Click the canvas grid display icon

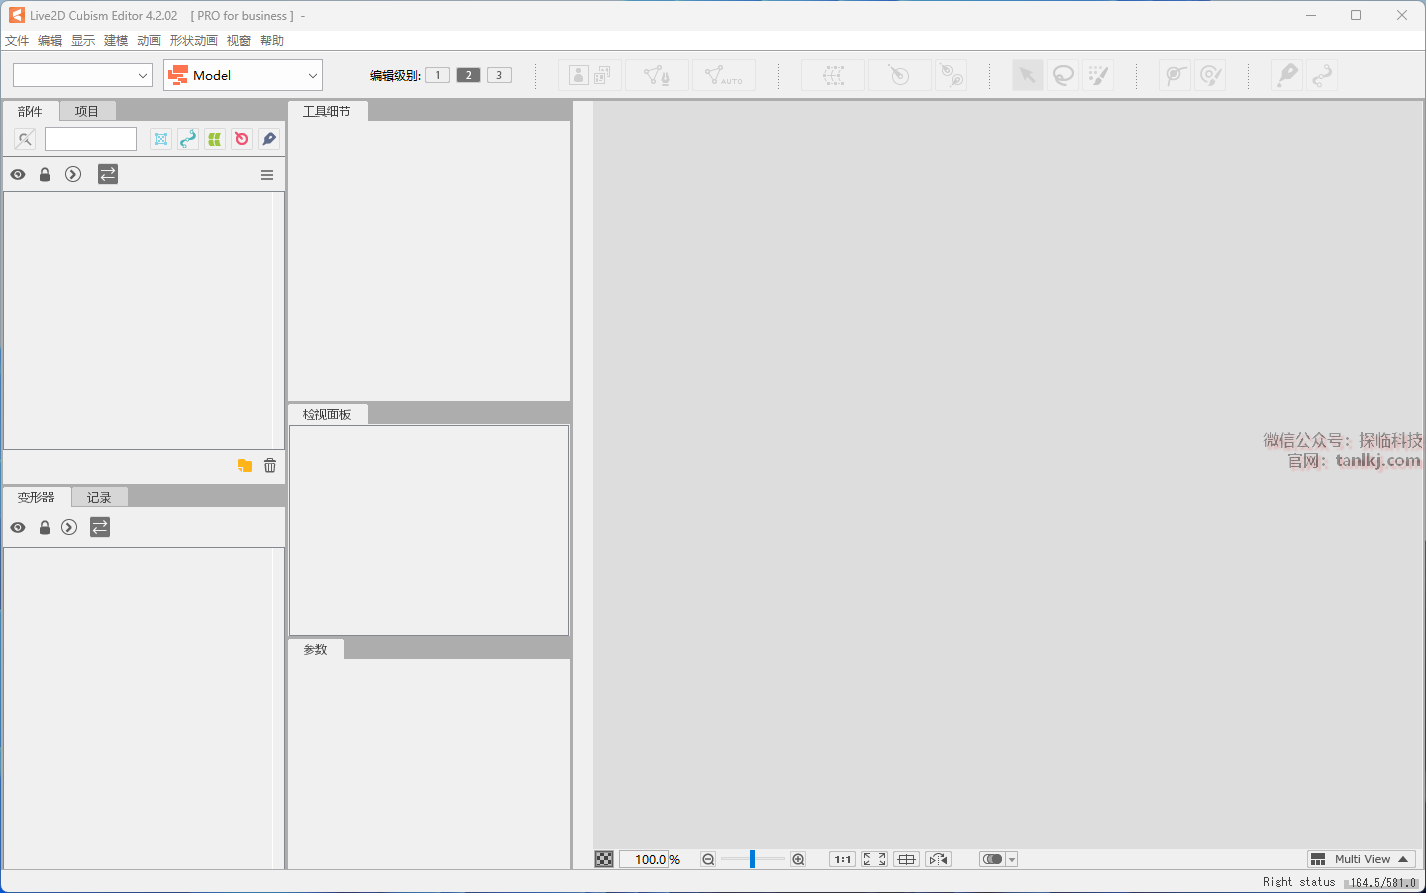pyautogui.click(x=906, y=859)
